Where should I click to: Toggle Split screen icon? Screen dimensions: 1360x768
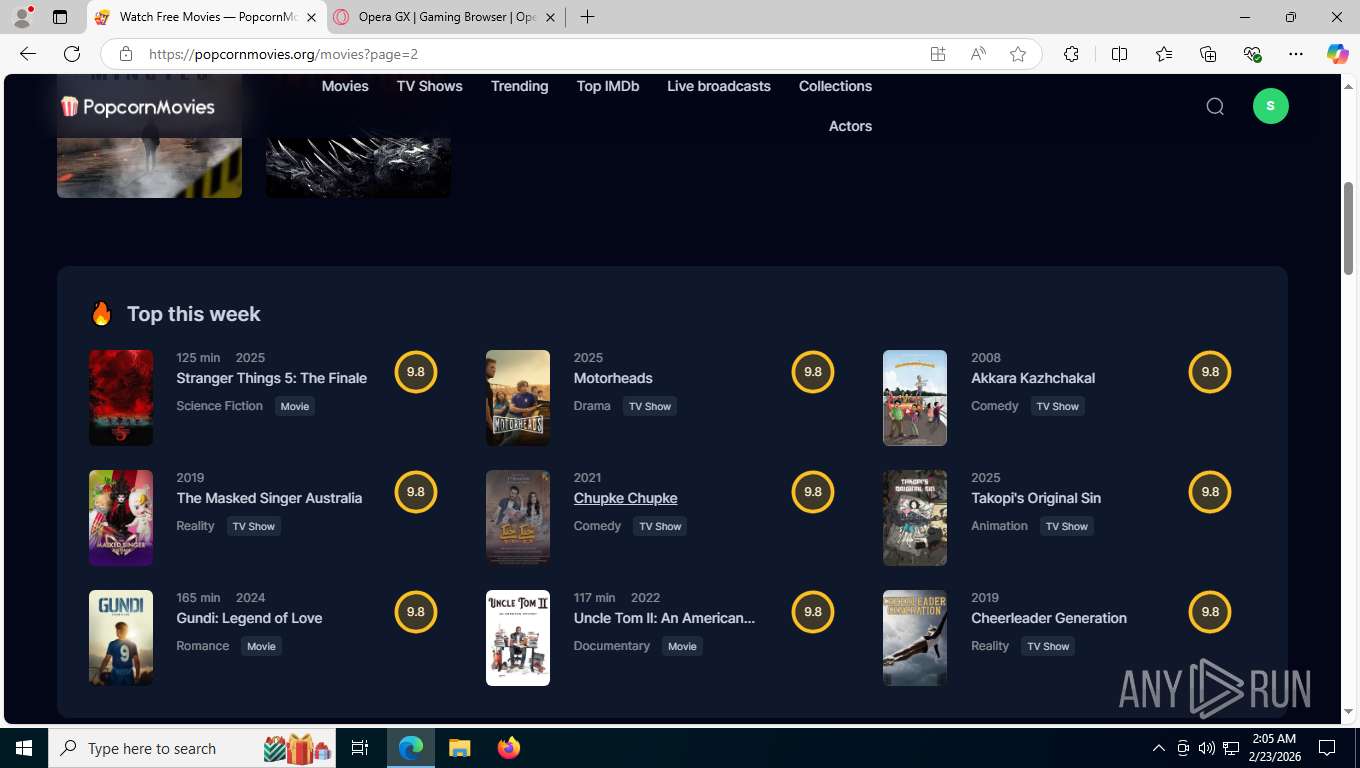click(1120, 54)
